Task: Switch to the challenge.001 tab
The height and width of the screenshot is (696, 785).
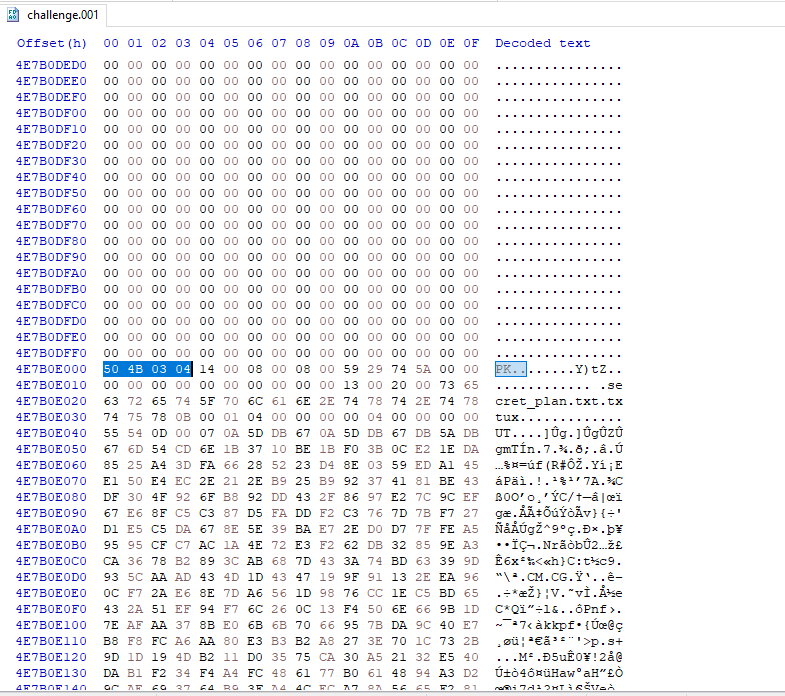Action: point(53,15)
